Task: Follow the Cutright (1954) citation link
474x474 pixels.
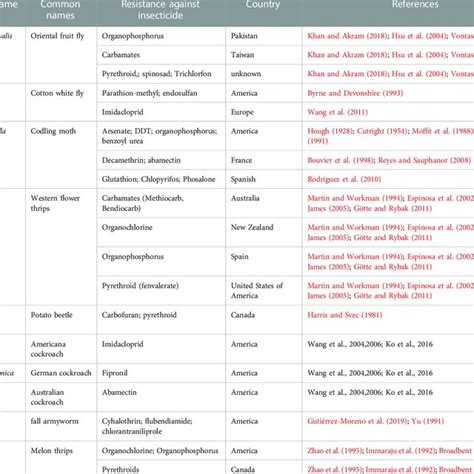Action: 382,131
